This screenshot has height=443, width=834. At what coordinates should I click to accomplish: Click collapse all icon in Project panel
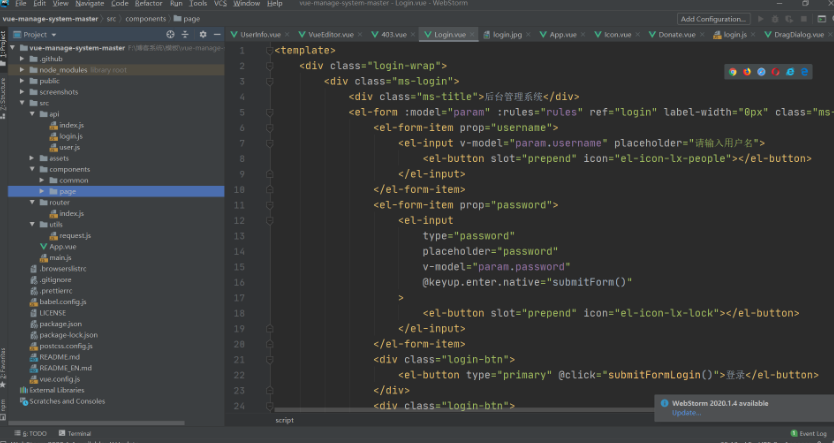tap(185, 34)
